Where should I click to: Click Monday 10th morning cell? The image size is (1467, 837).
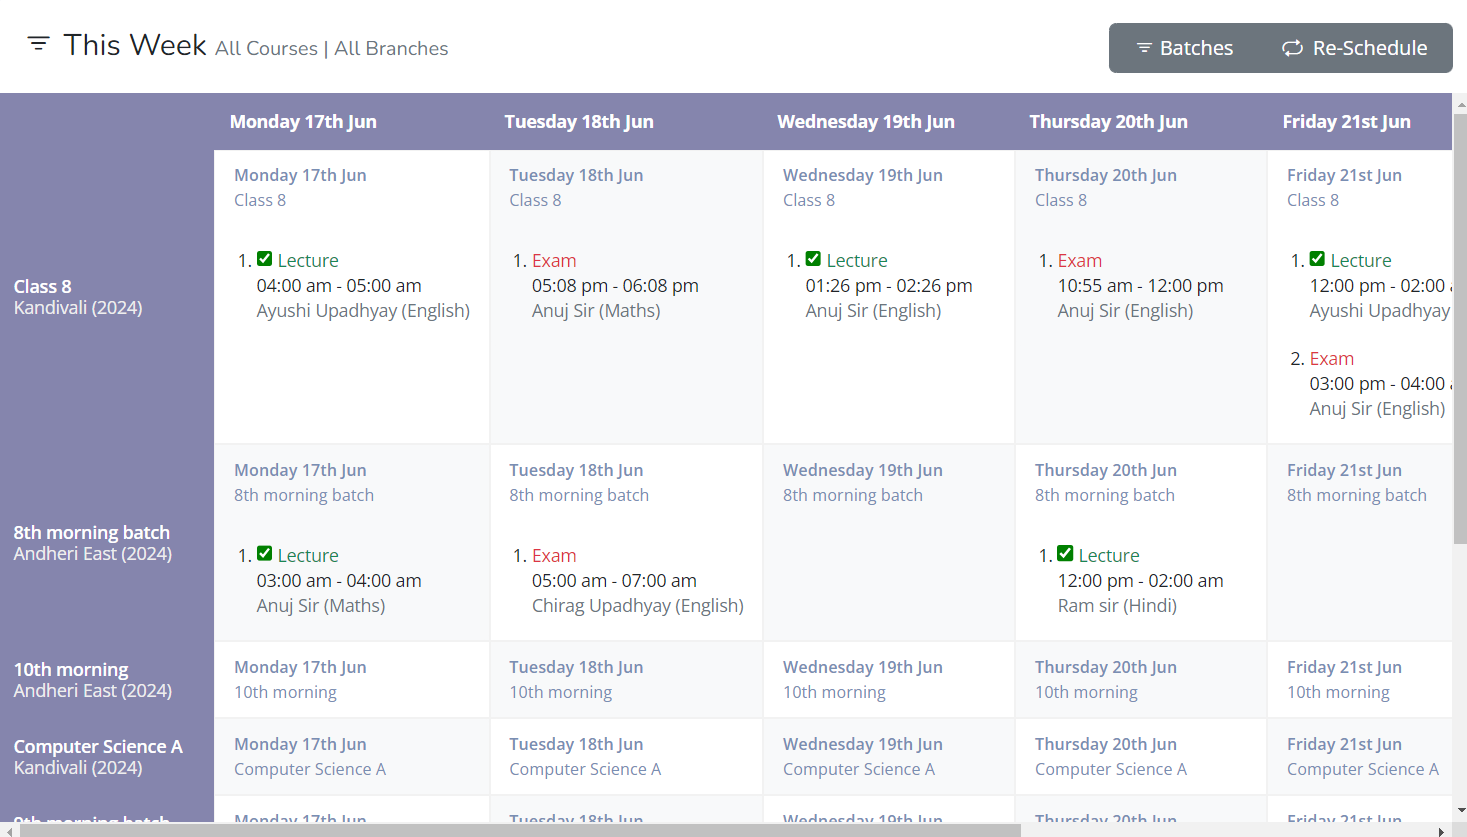click(x=352, y=680)
